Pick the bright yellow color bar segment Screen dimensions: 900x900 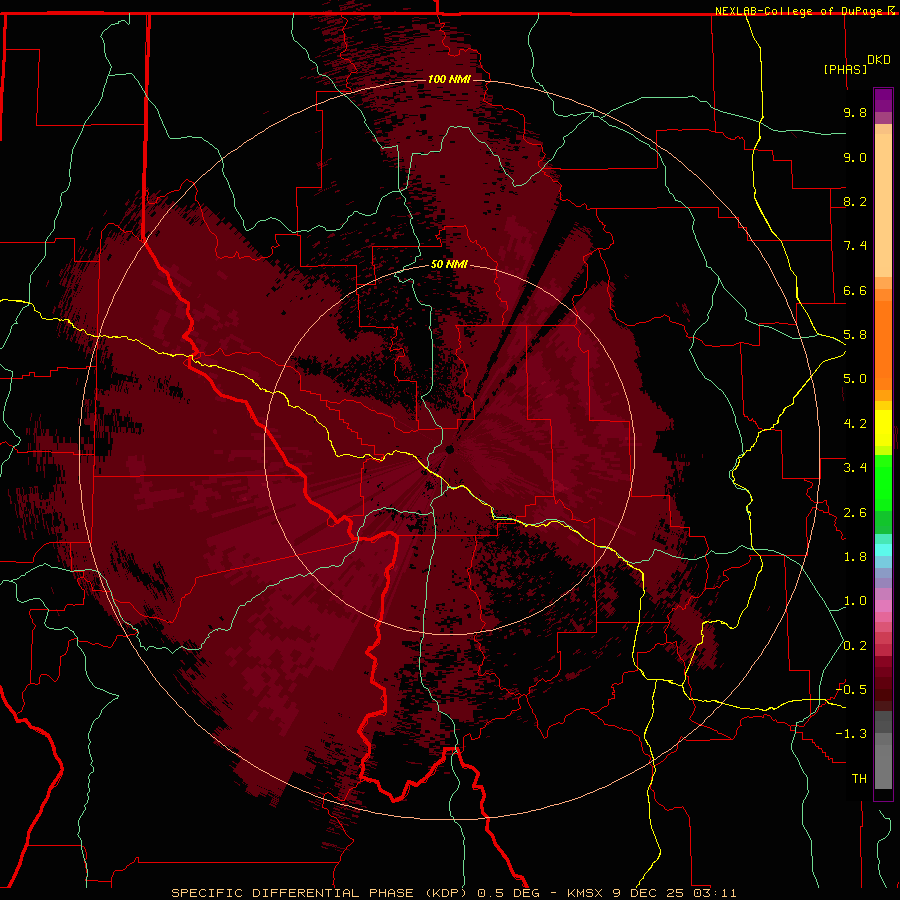pos(883,428)
